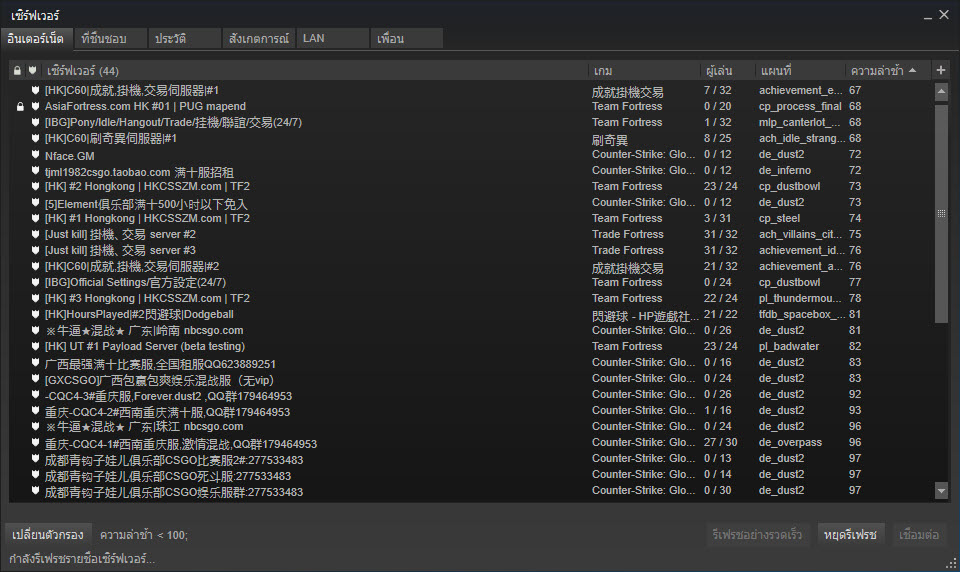Select the Nface.GM server row
This screenshot has width=960, height=572.
(x=470, y=154)
